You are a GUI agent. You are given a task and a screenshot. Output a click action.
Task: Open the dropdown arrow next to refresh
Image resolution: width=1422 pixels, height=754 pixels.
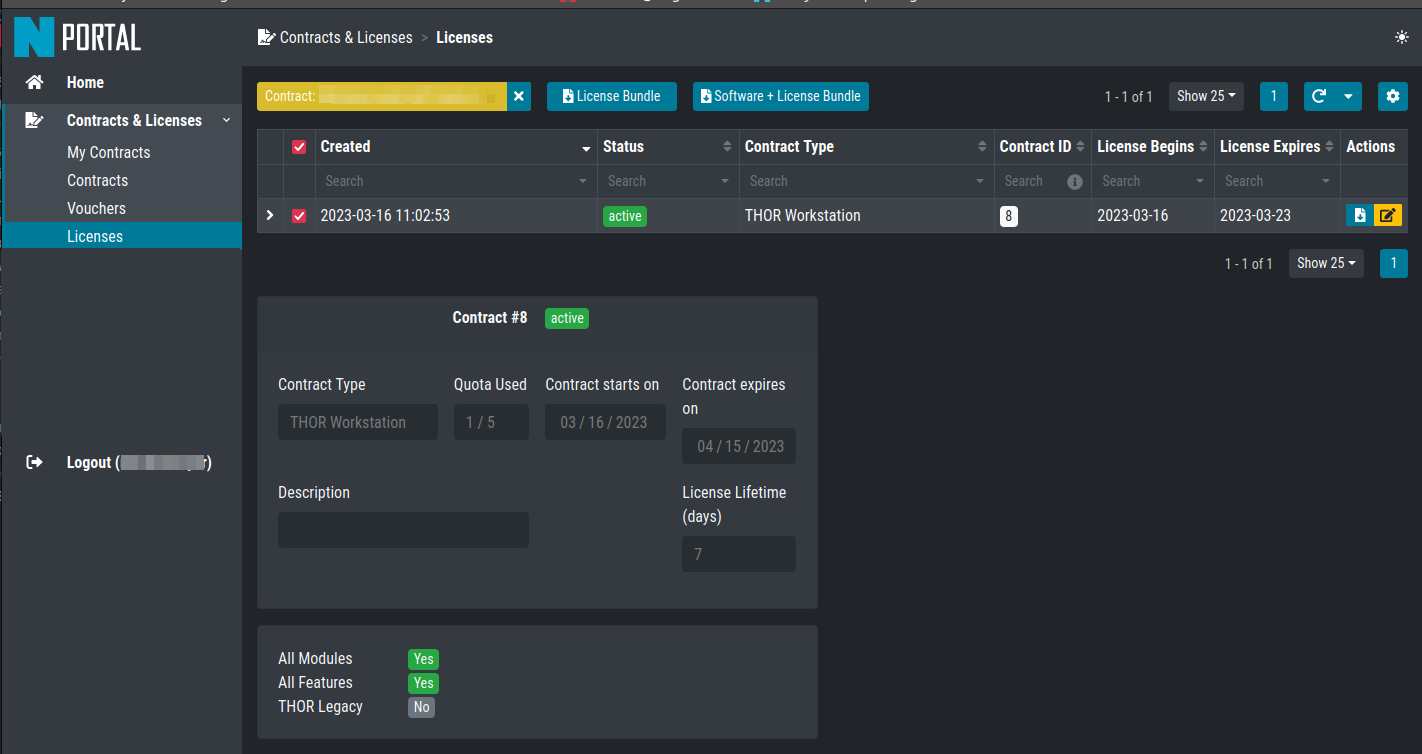(1348, 96)
